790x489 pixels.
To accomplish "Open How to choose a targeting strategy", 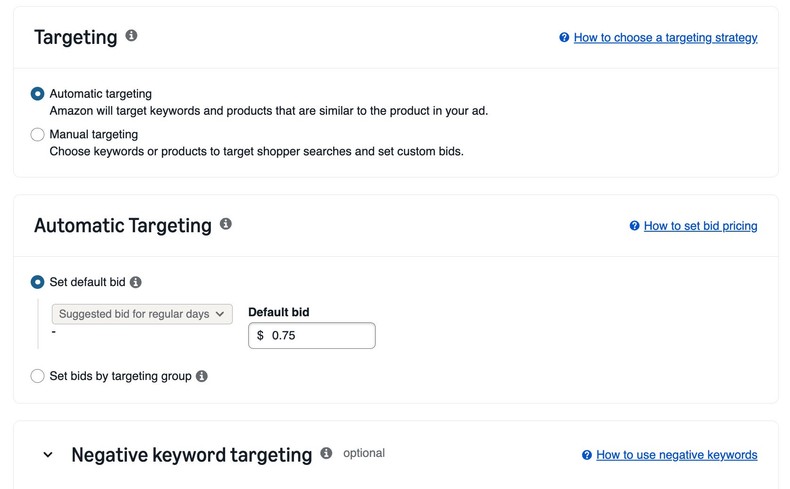I will click(x=665, y=38).
